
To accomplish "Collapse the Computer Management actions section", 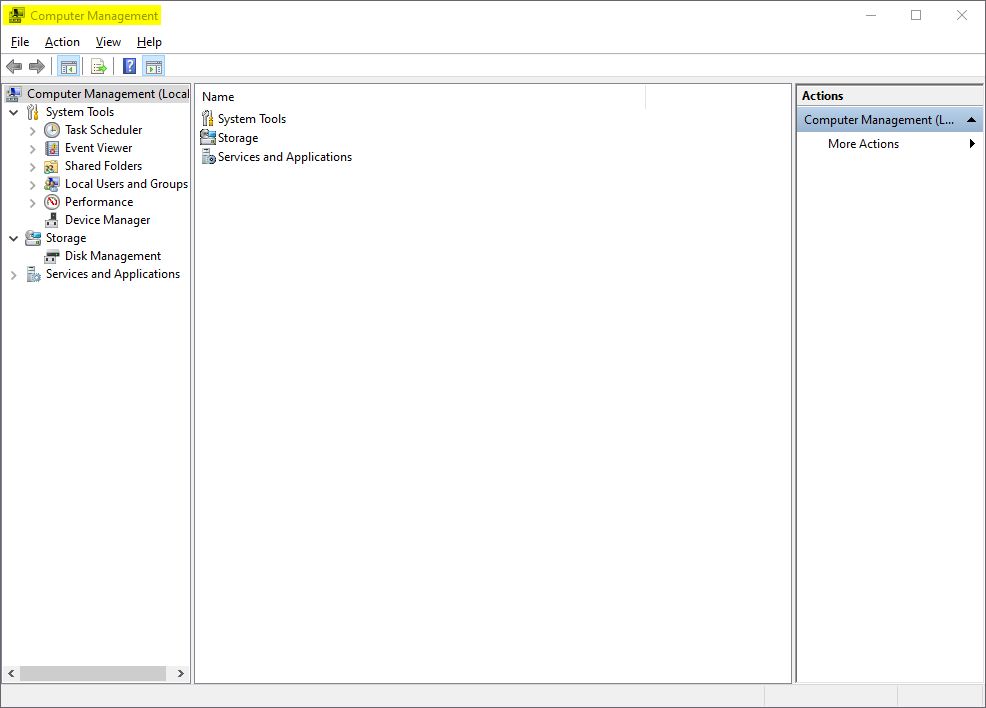I will [x=971, y=120].
